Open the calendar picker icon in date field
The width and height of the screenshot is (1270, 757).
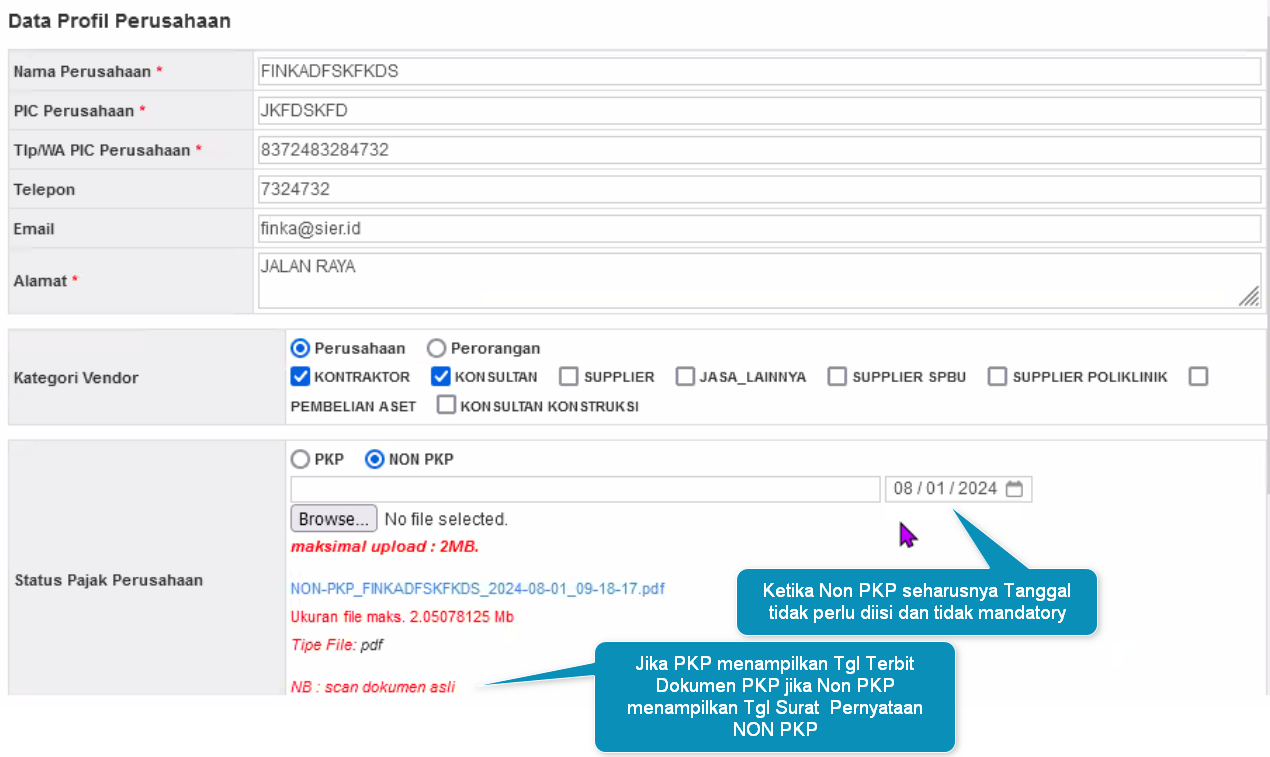[1014, 489]
